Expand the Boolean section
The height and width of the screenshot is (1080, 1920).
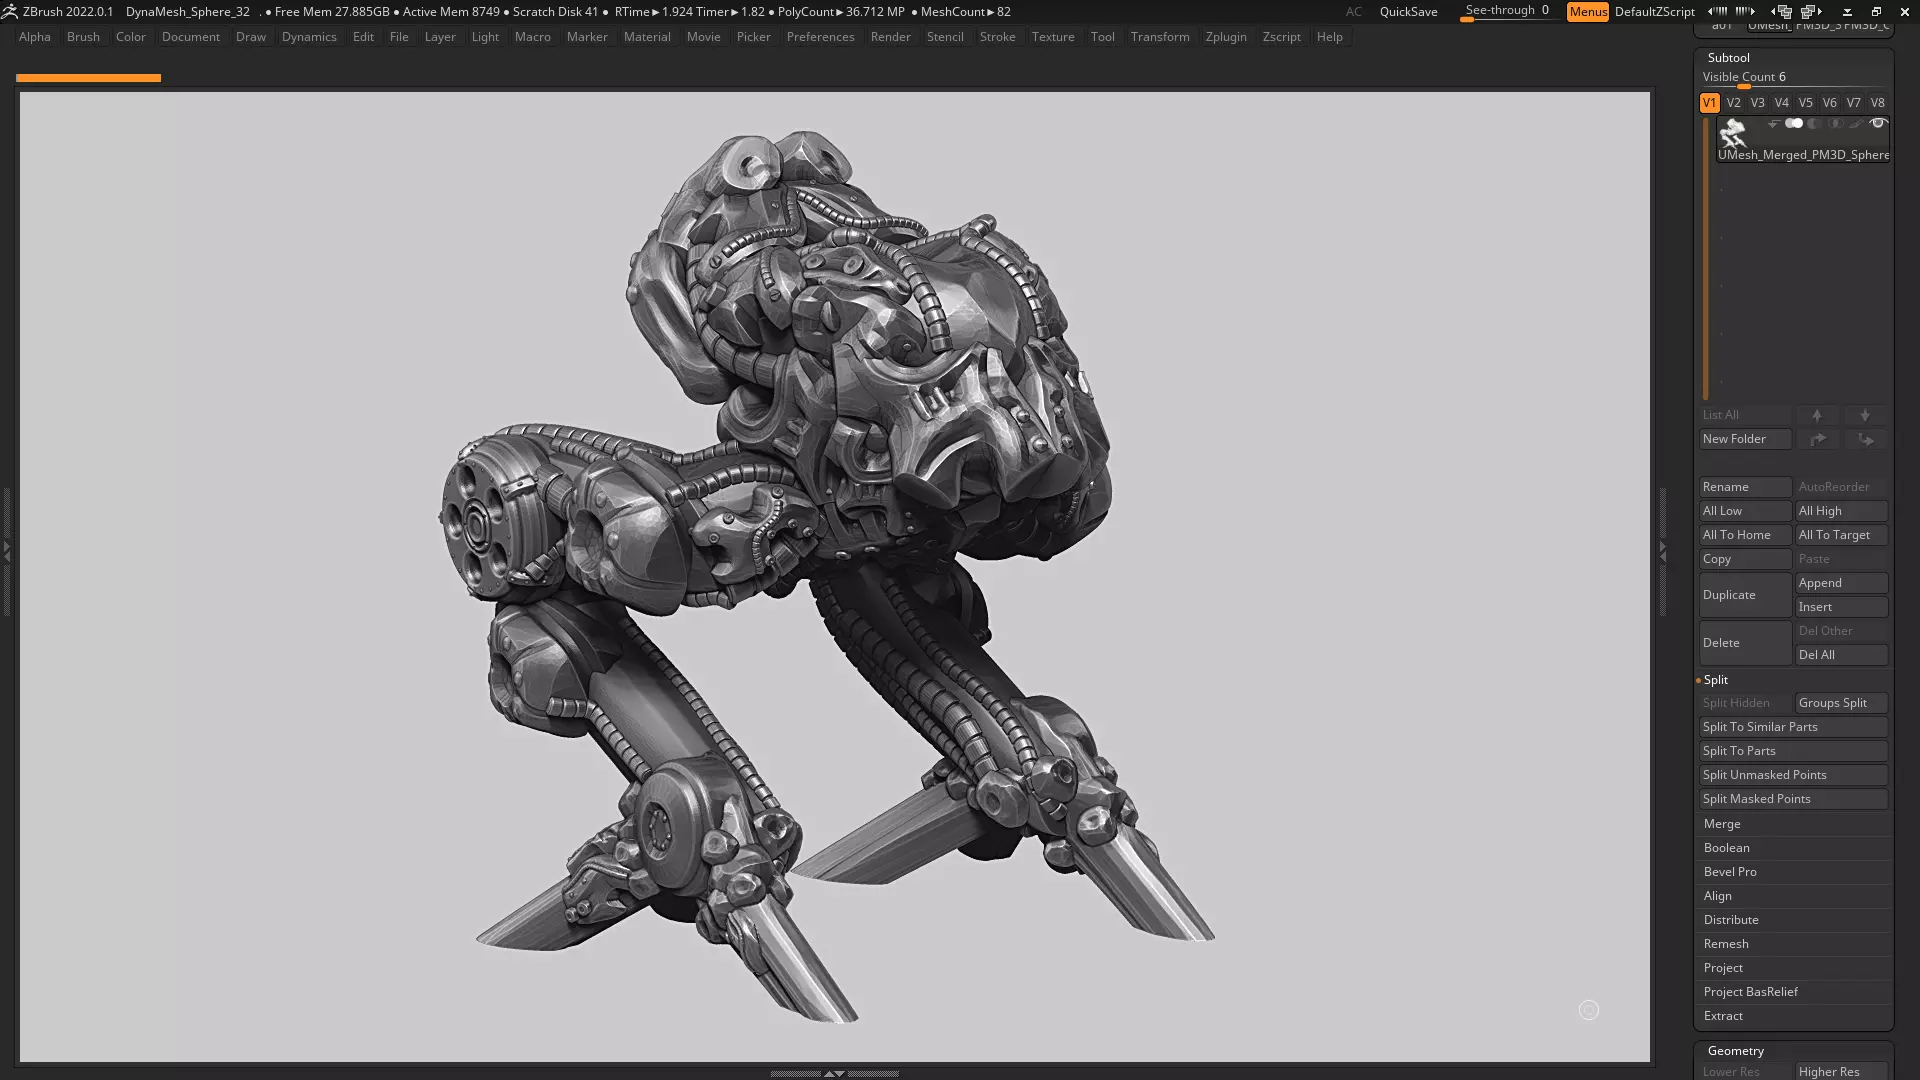[1726, 848]
